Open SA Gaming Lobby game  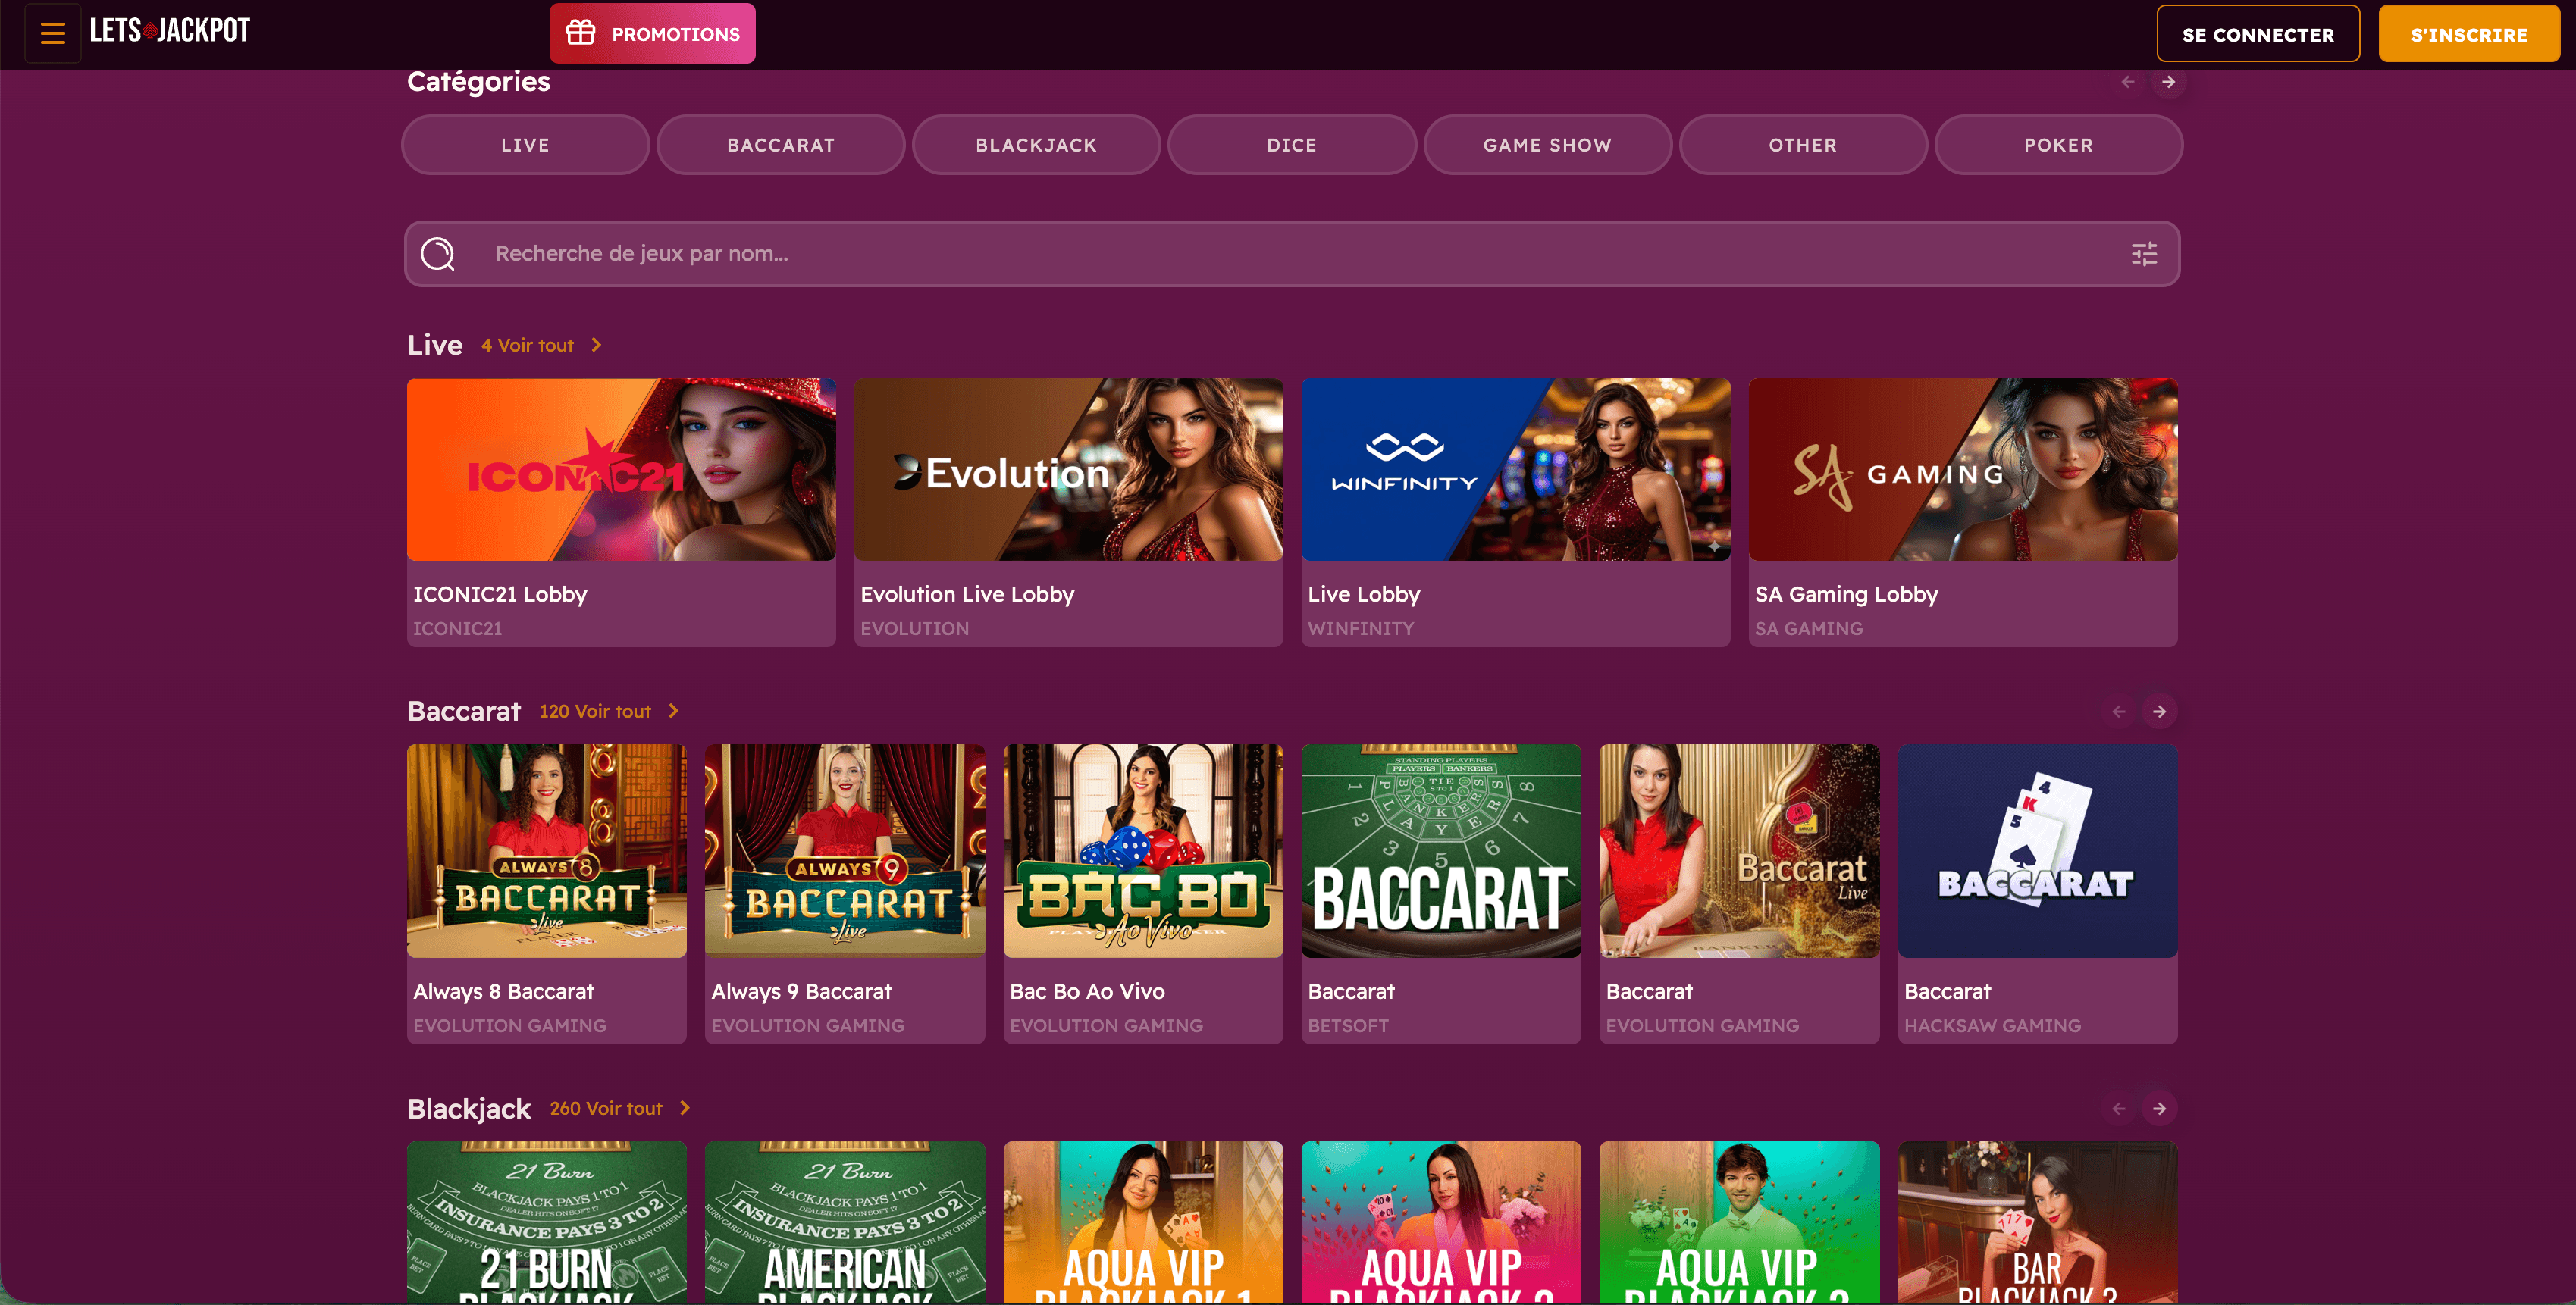[1963, 512]
